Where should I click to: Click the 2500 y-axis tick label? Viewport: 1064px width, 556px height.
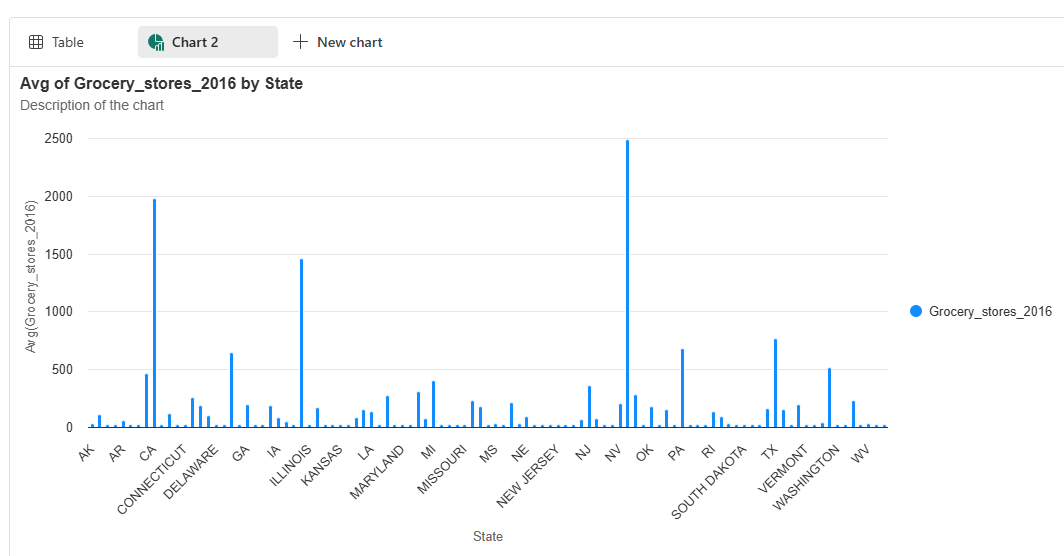58,139
